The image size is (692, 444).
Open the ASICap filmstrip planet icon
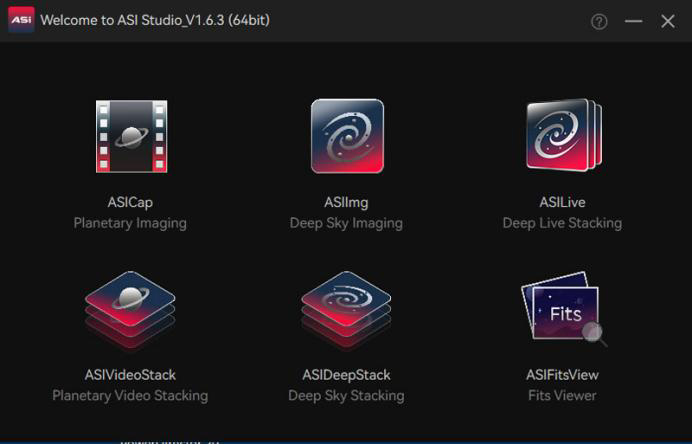(132, 136)
